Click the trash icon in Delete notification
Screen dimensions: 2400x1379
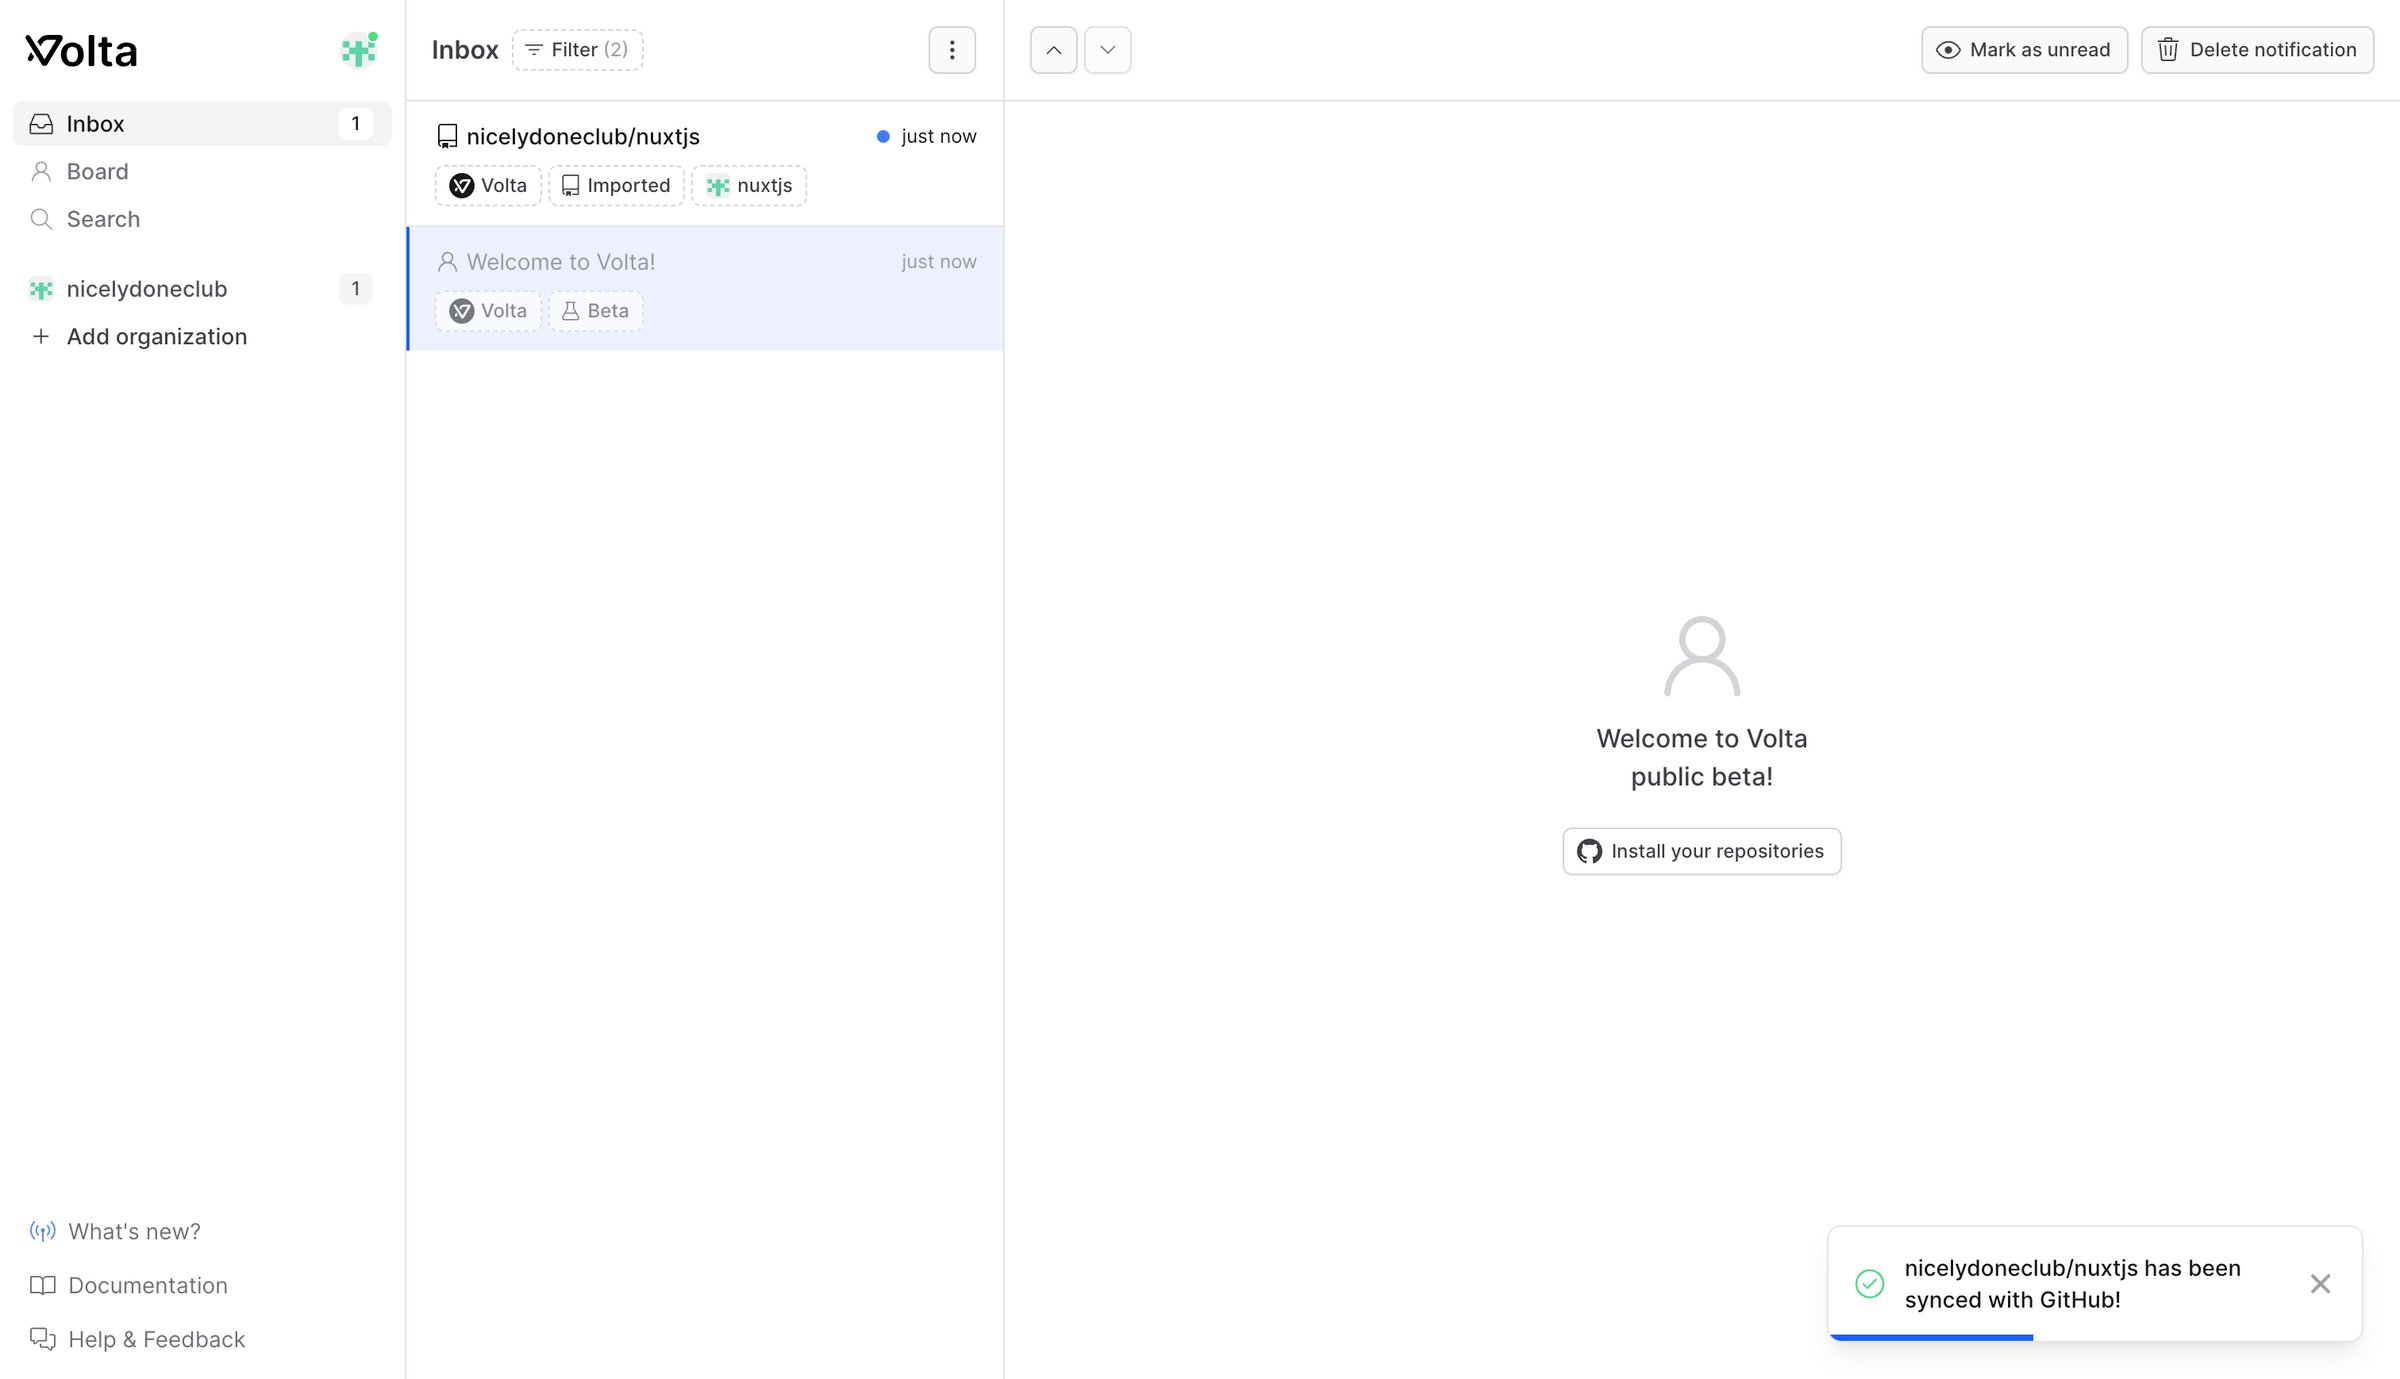pos(2168,50)
